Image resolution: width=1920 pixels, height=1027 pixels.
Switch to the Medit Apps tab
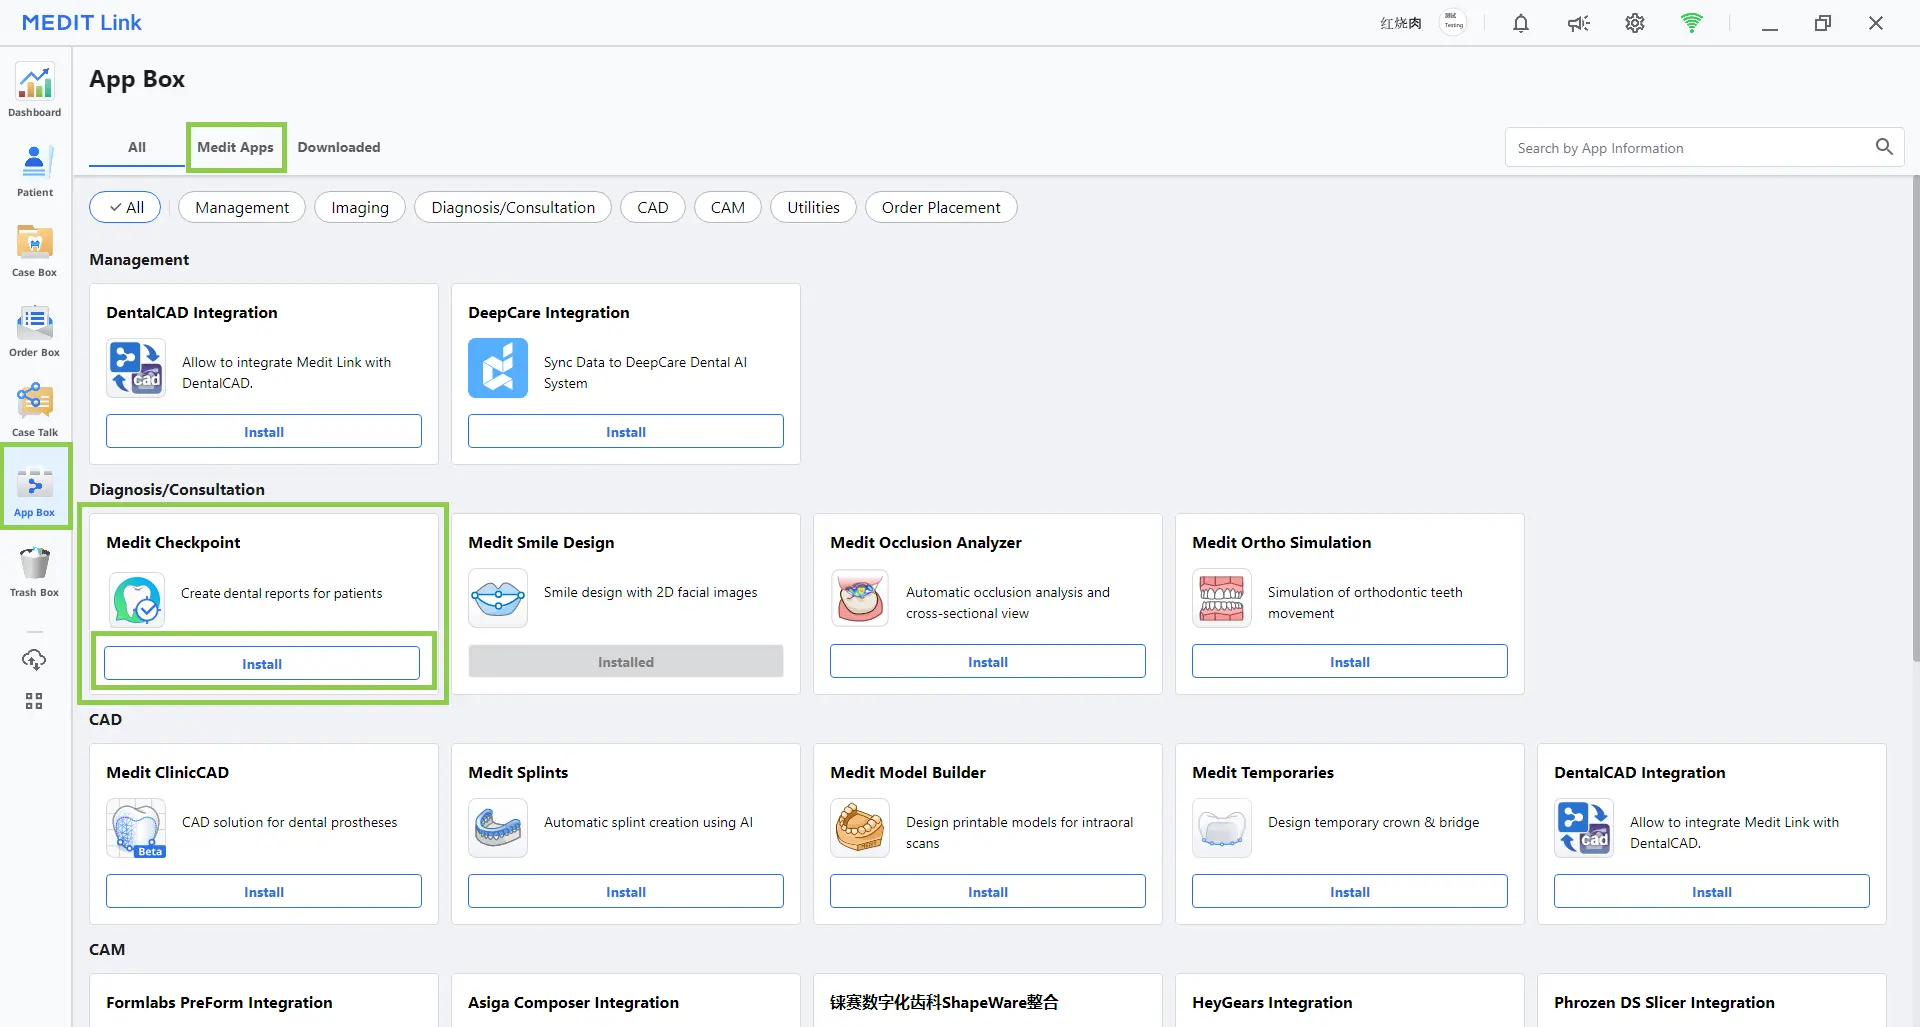click(x=235, y=147)
